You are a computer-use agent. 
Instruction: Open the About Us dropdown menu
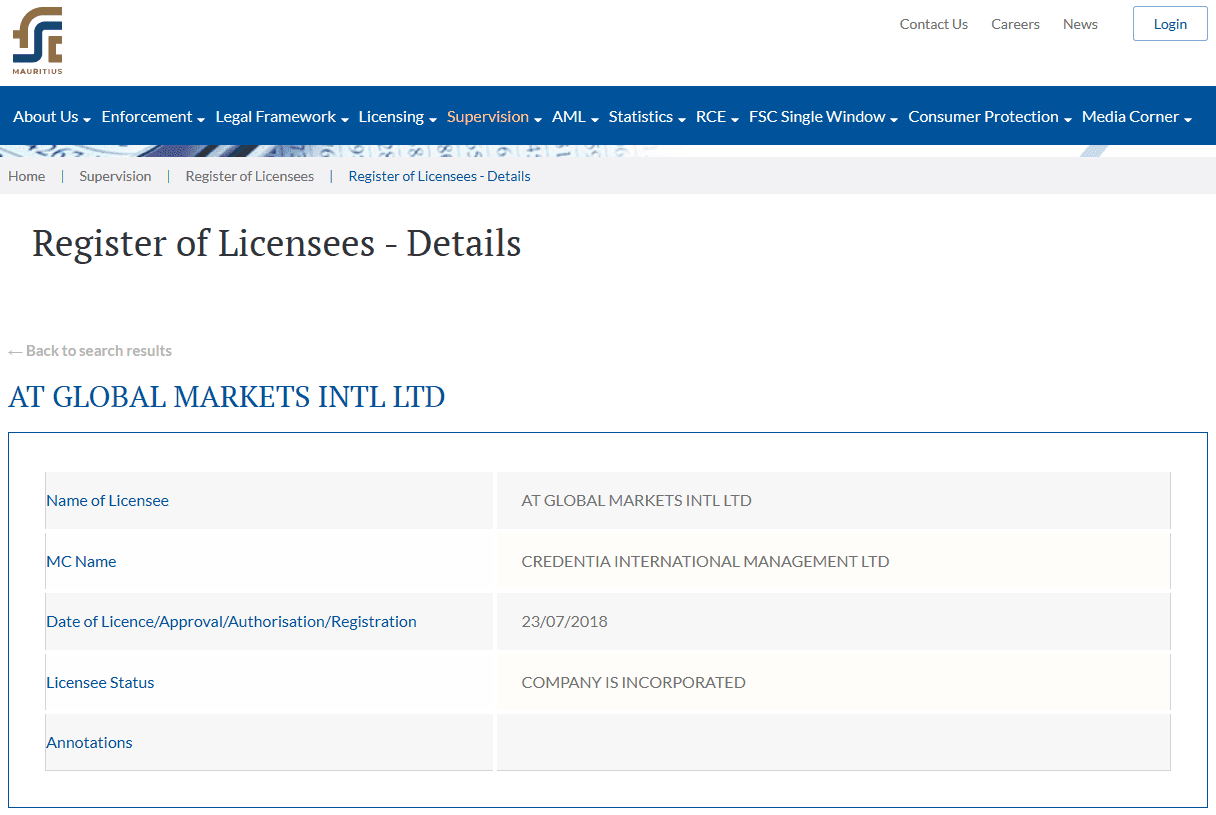coord(52,117)
